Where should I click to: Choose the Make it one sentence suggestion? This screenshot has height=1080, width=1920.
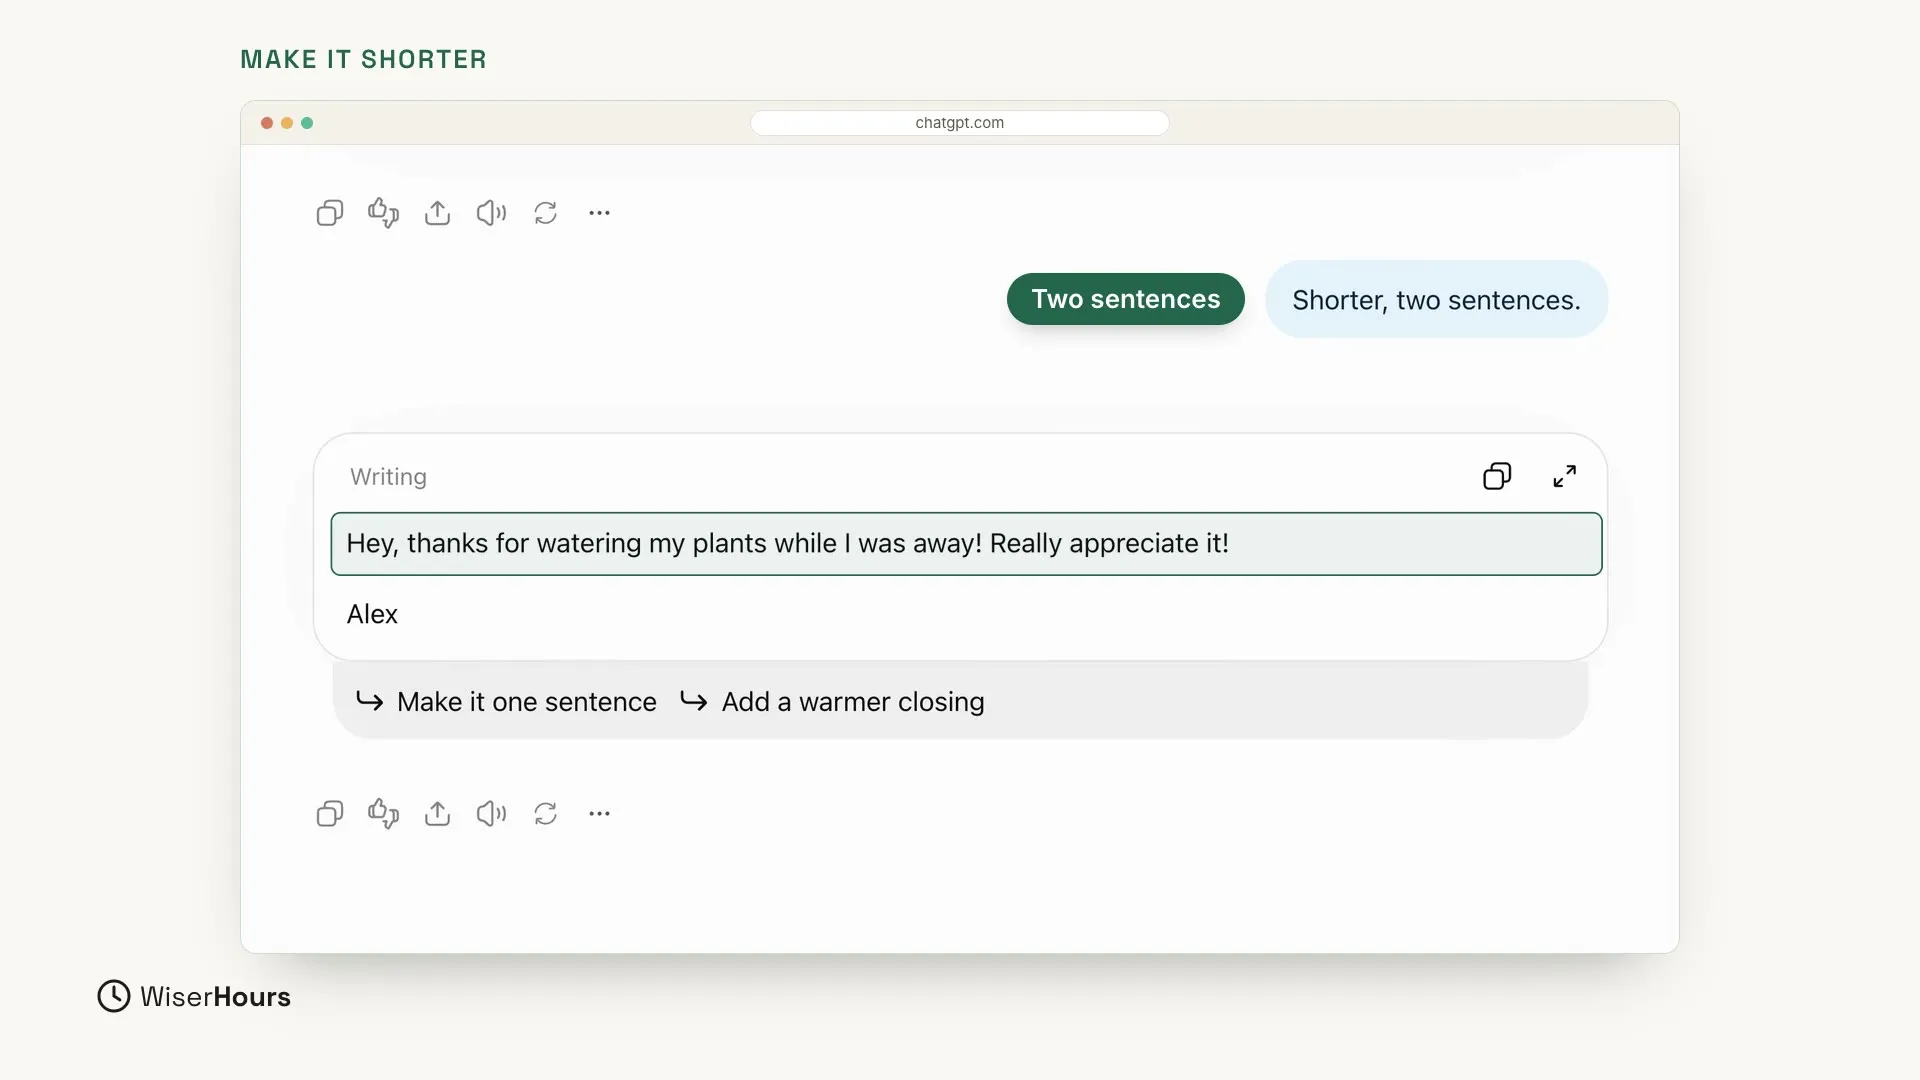point(507,702)
